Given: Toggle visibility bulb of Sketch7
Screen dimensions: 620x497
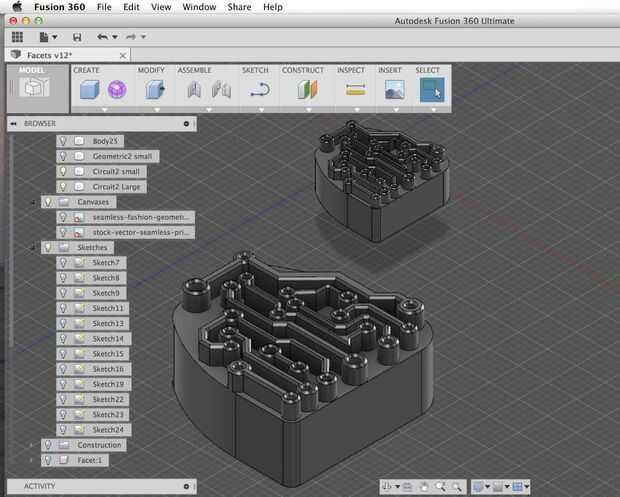Looking at the screenshot, I should pyautogui.click(x=62, y=263).
